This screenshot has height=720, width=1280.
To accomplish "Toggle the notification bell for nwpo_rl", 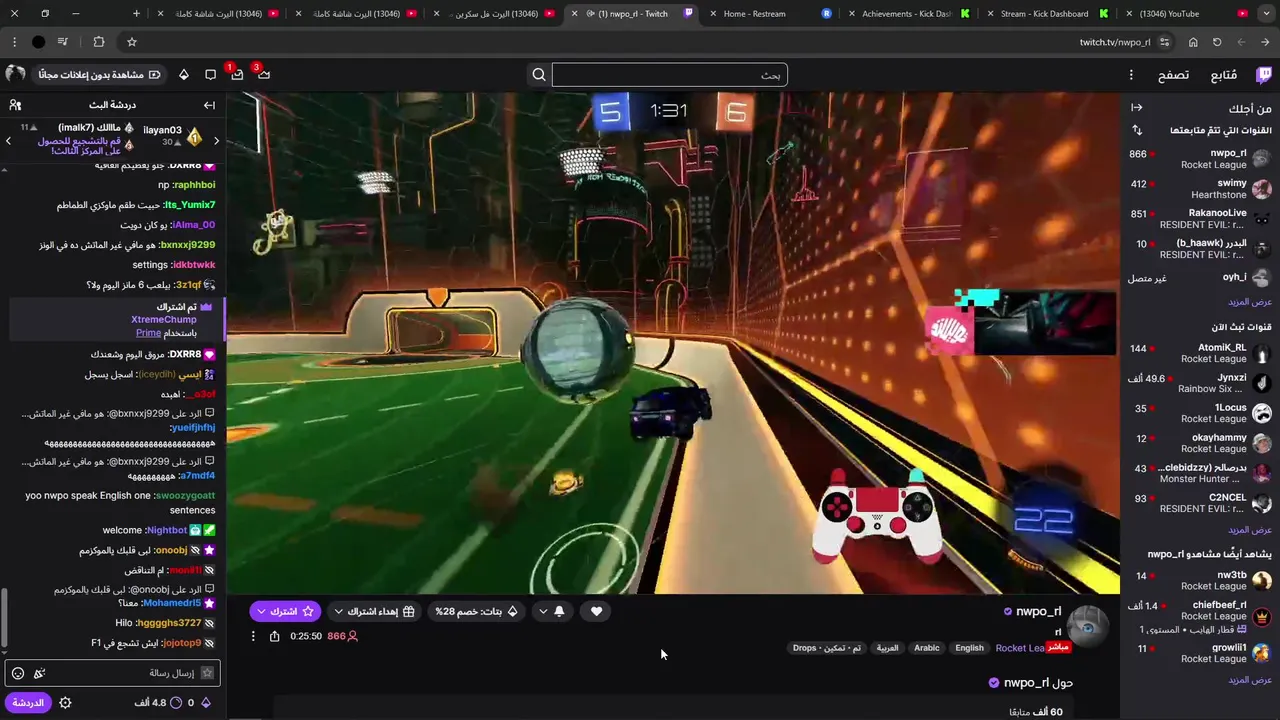I will (559, 611).
